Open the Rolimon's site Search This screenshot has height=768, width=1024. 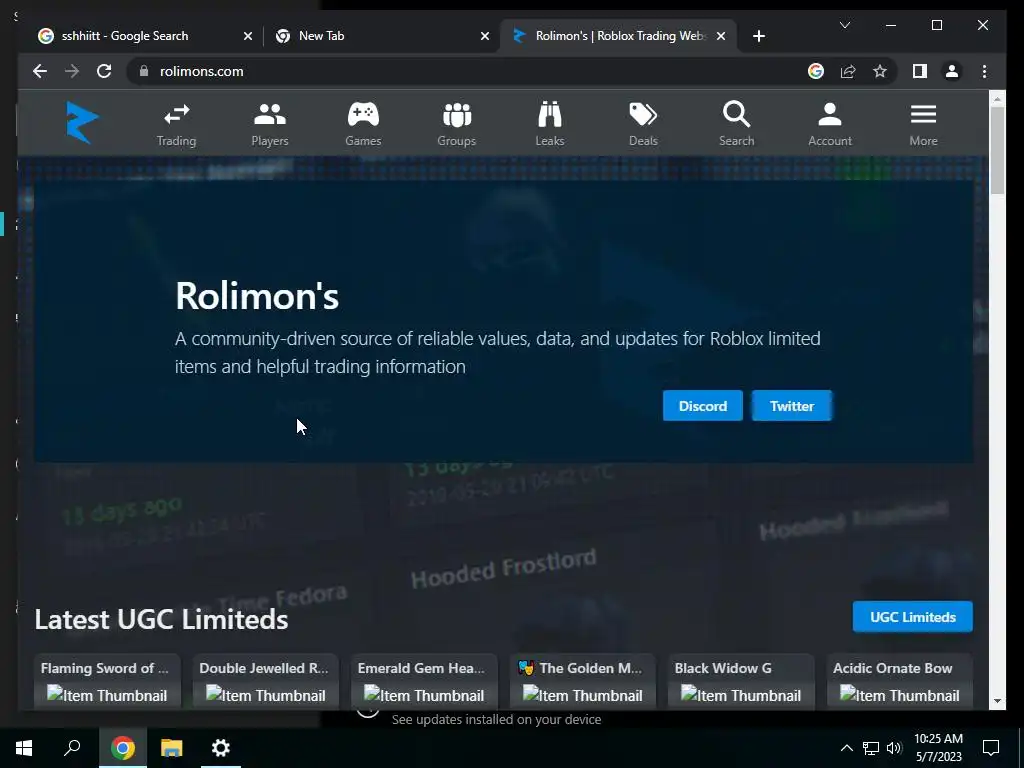pyautogui.click(x=737, y=124)
